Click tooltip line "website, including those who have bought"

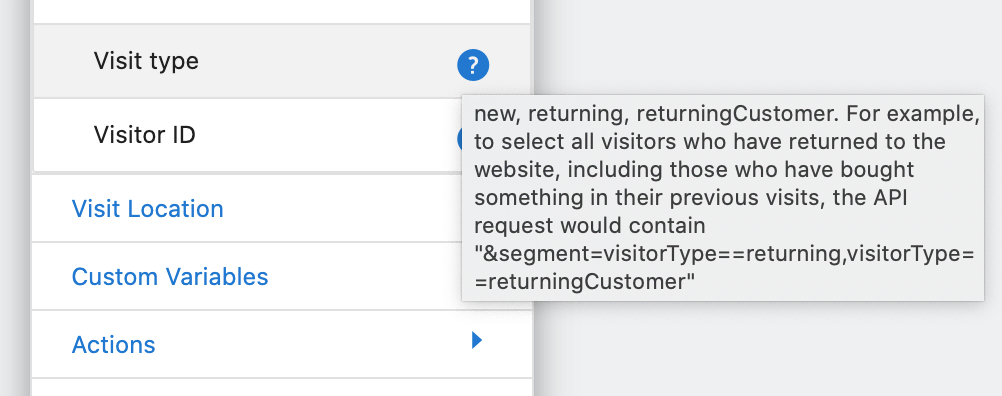click(x=694, y=171)
